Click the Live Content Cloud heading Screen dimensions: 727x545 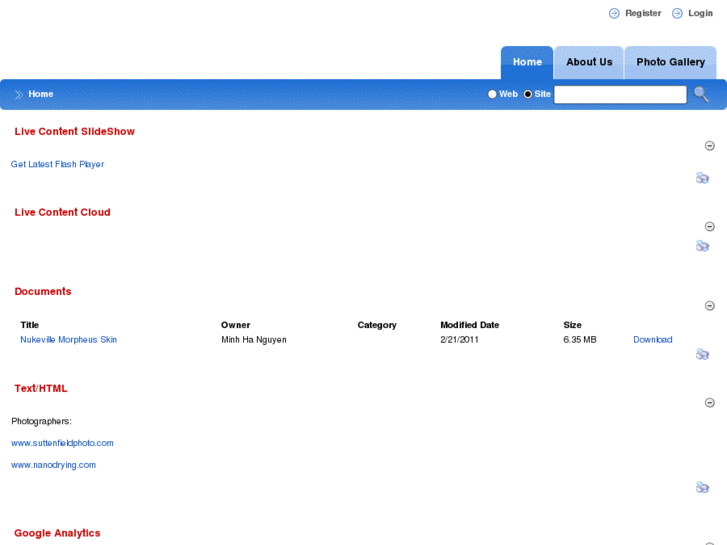(63, 212)
